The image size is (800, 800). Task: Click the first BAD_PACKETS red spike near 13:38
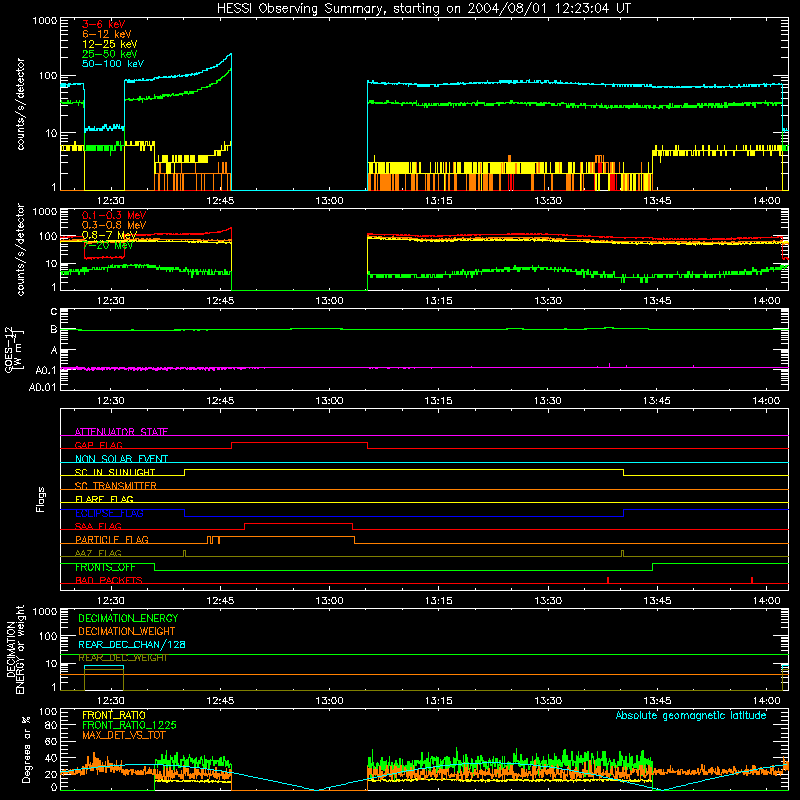click(608, 580)
